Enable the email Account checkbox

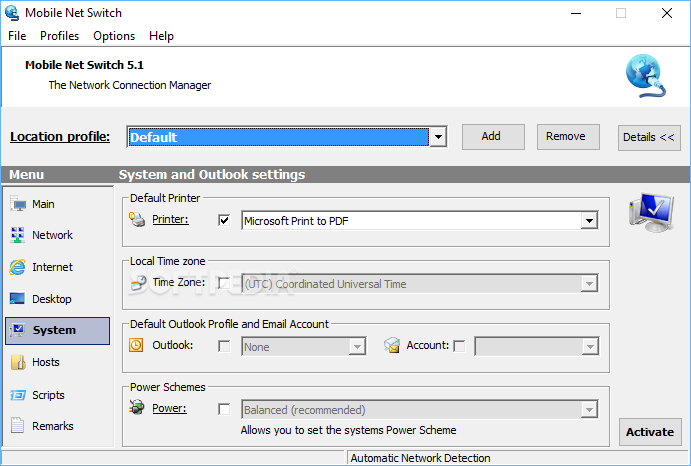459,346
